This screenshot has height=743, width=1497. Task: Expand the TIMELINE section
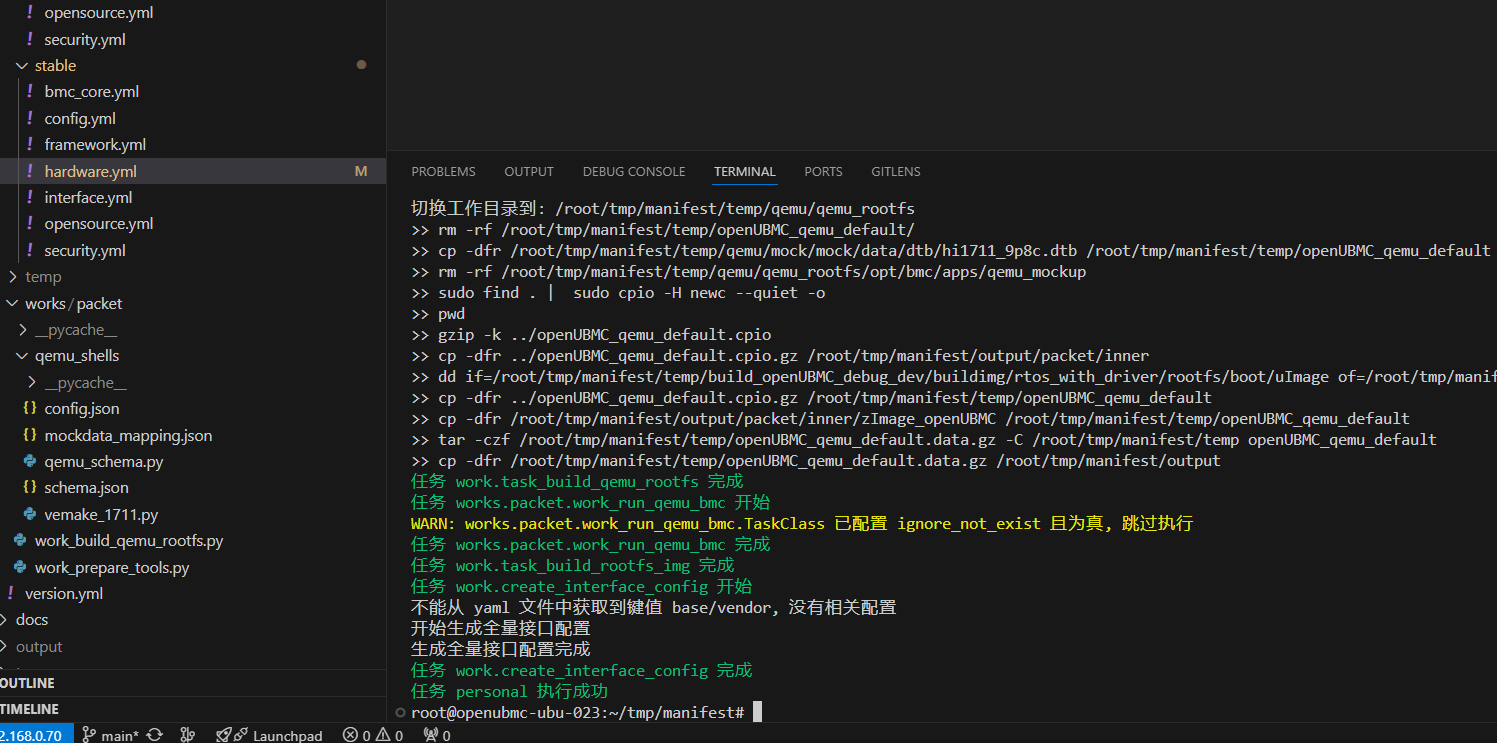(x=30, y=709)
